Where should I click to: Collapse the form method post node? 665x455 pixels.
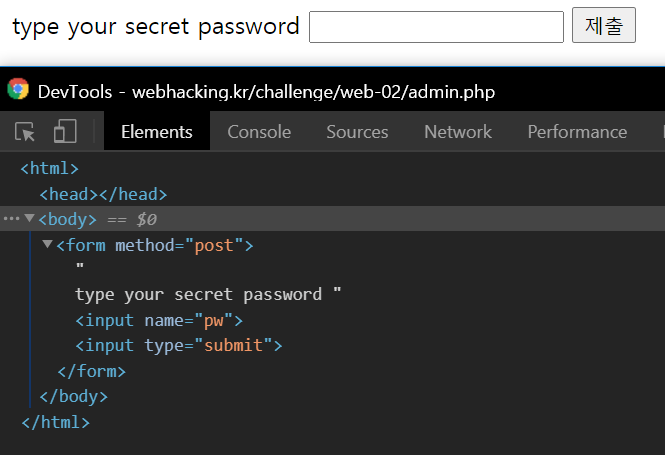click(47, 244)
